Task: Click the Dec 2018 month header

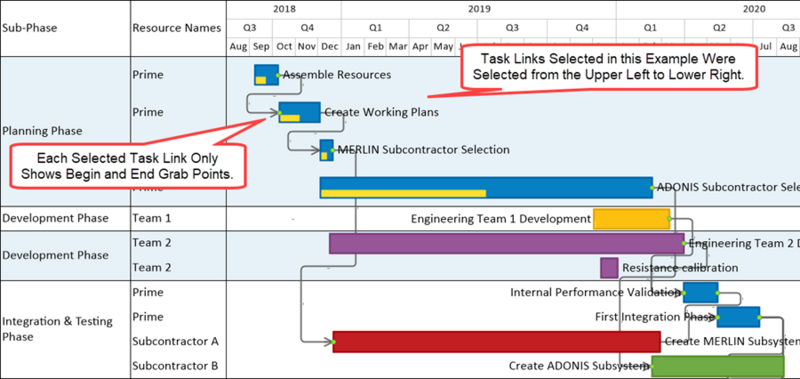Action: (x=330, y=46)
